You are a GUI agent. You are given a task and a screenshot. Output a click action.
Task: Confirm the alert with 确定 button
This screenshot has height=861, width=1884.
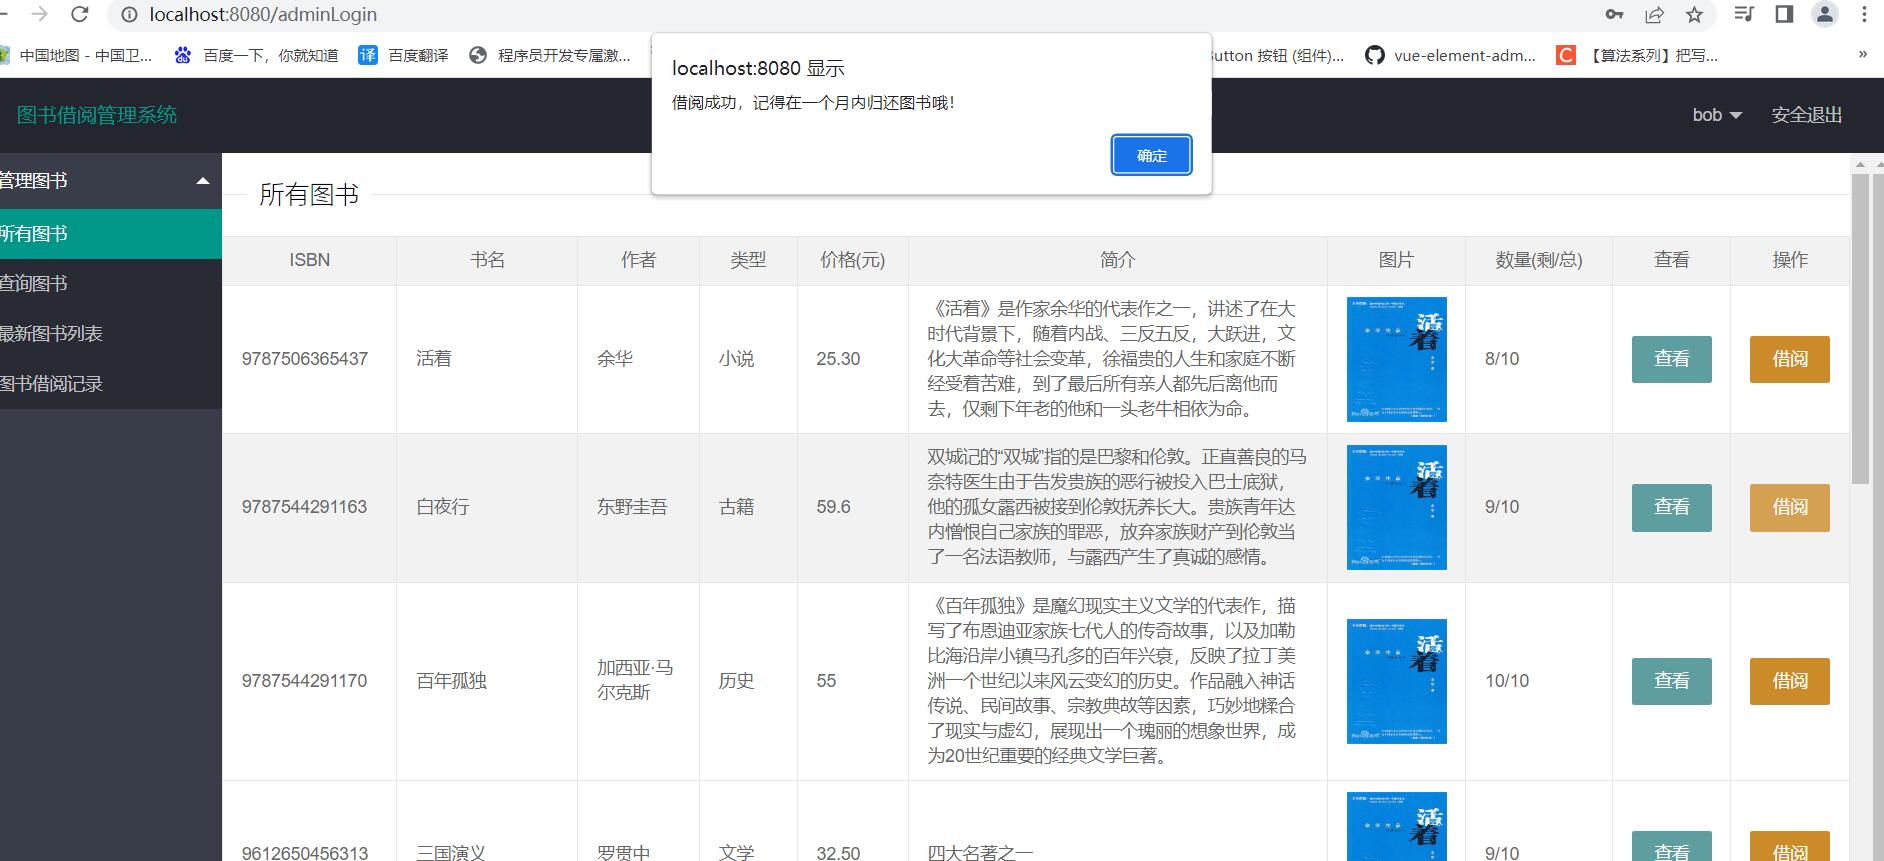[1151, 155]
